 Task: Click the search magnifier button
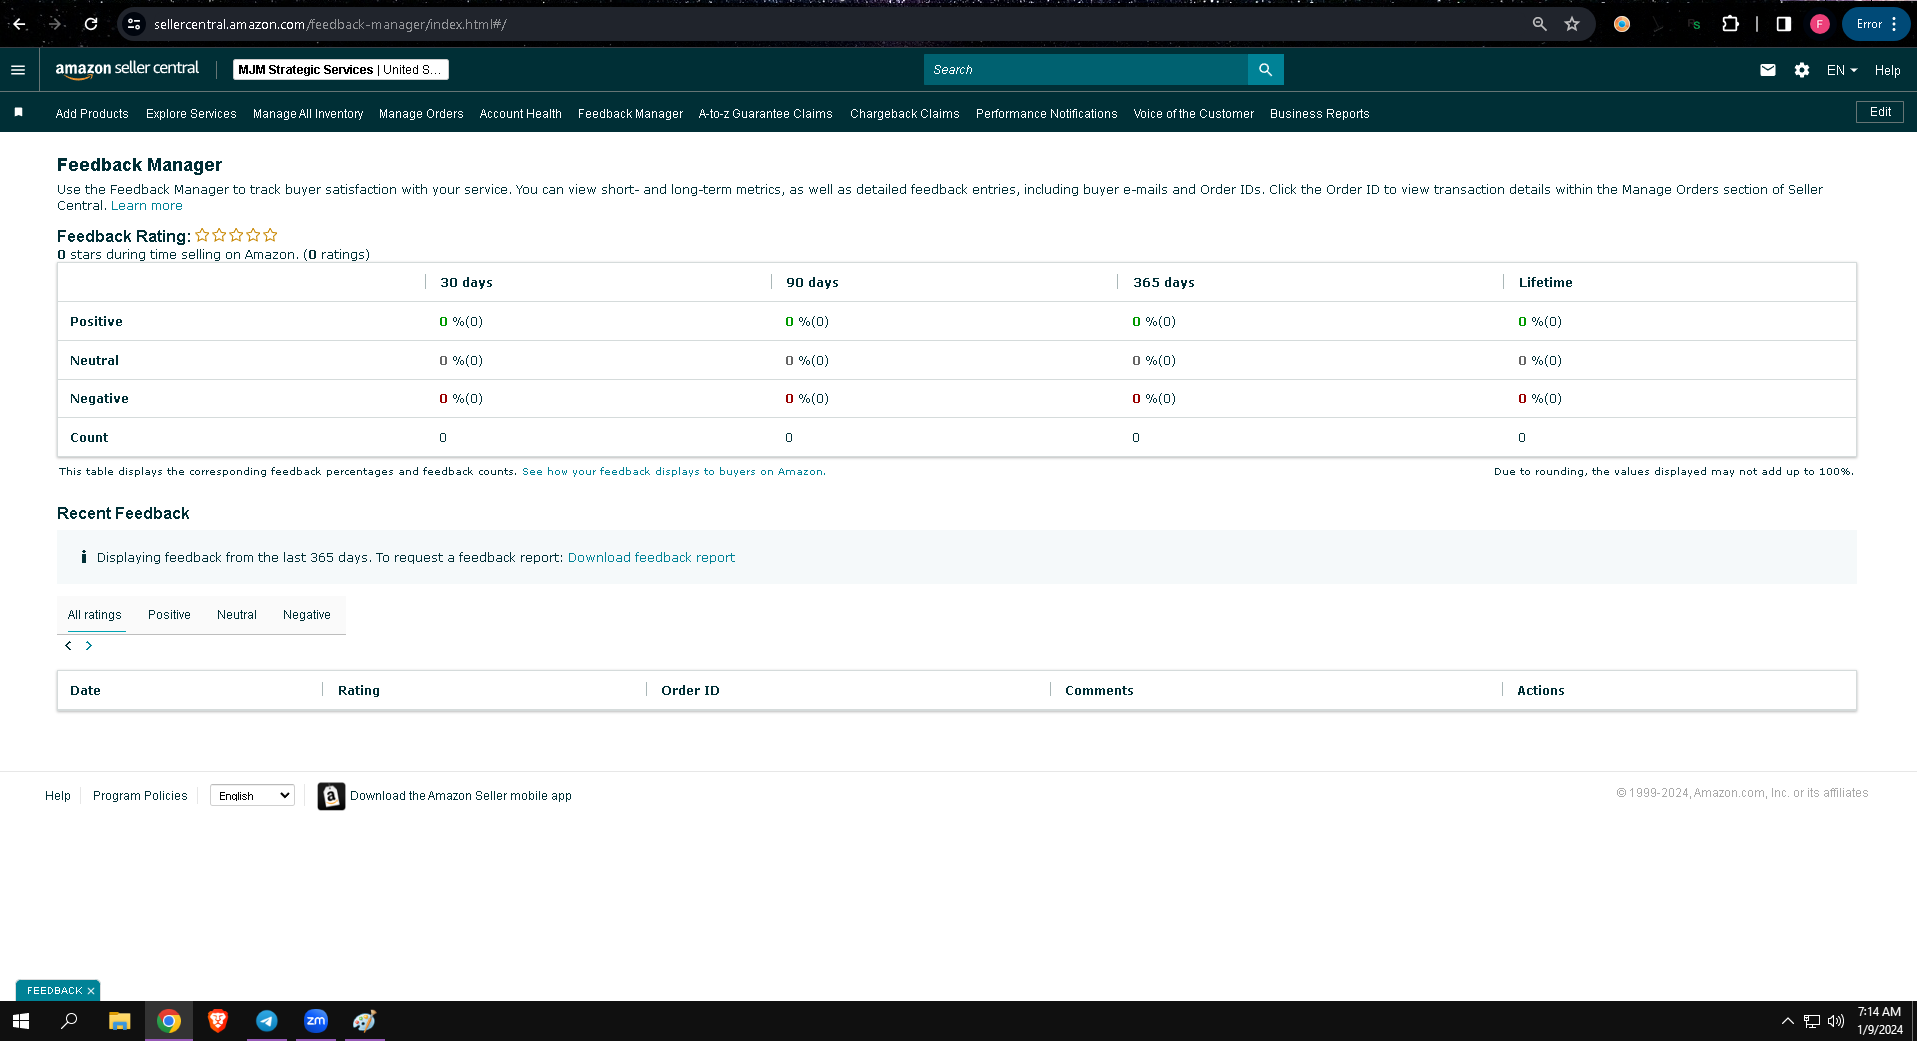coord(1265,70)
